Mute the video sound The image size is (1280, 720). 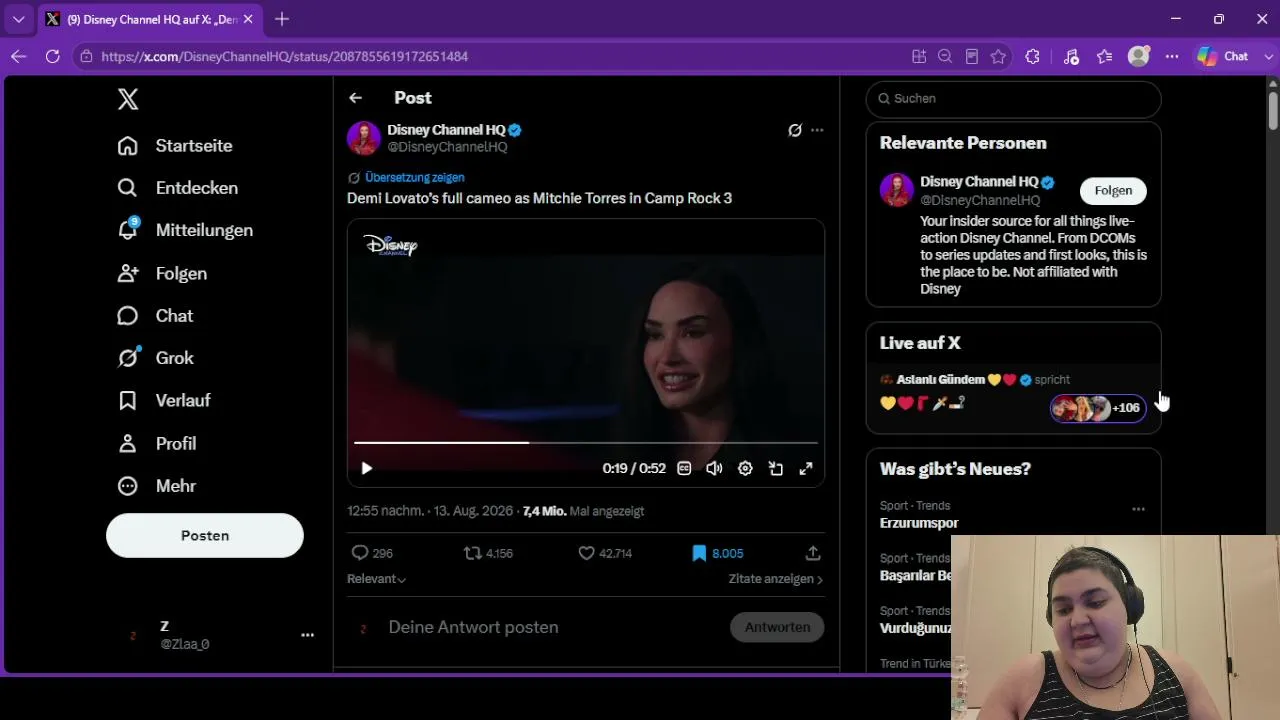[x=714, y=468]
